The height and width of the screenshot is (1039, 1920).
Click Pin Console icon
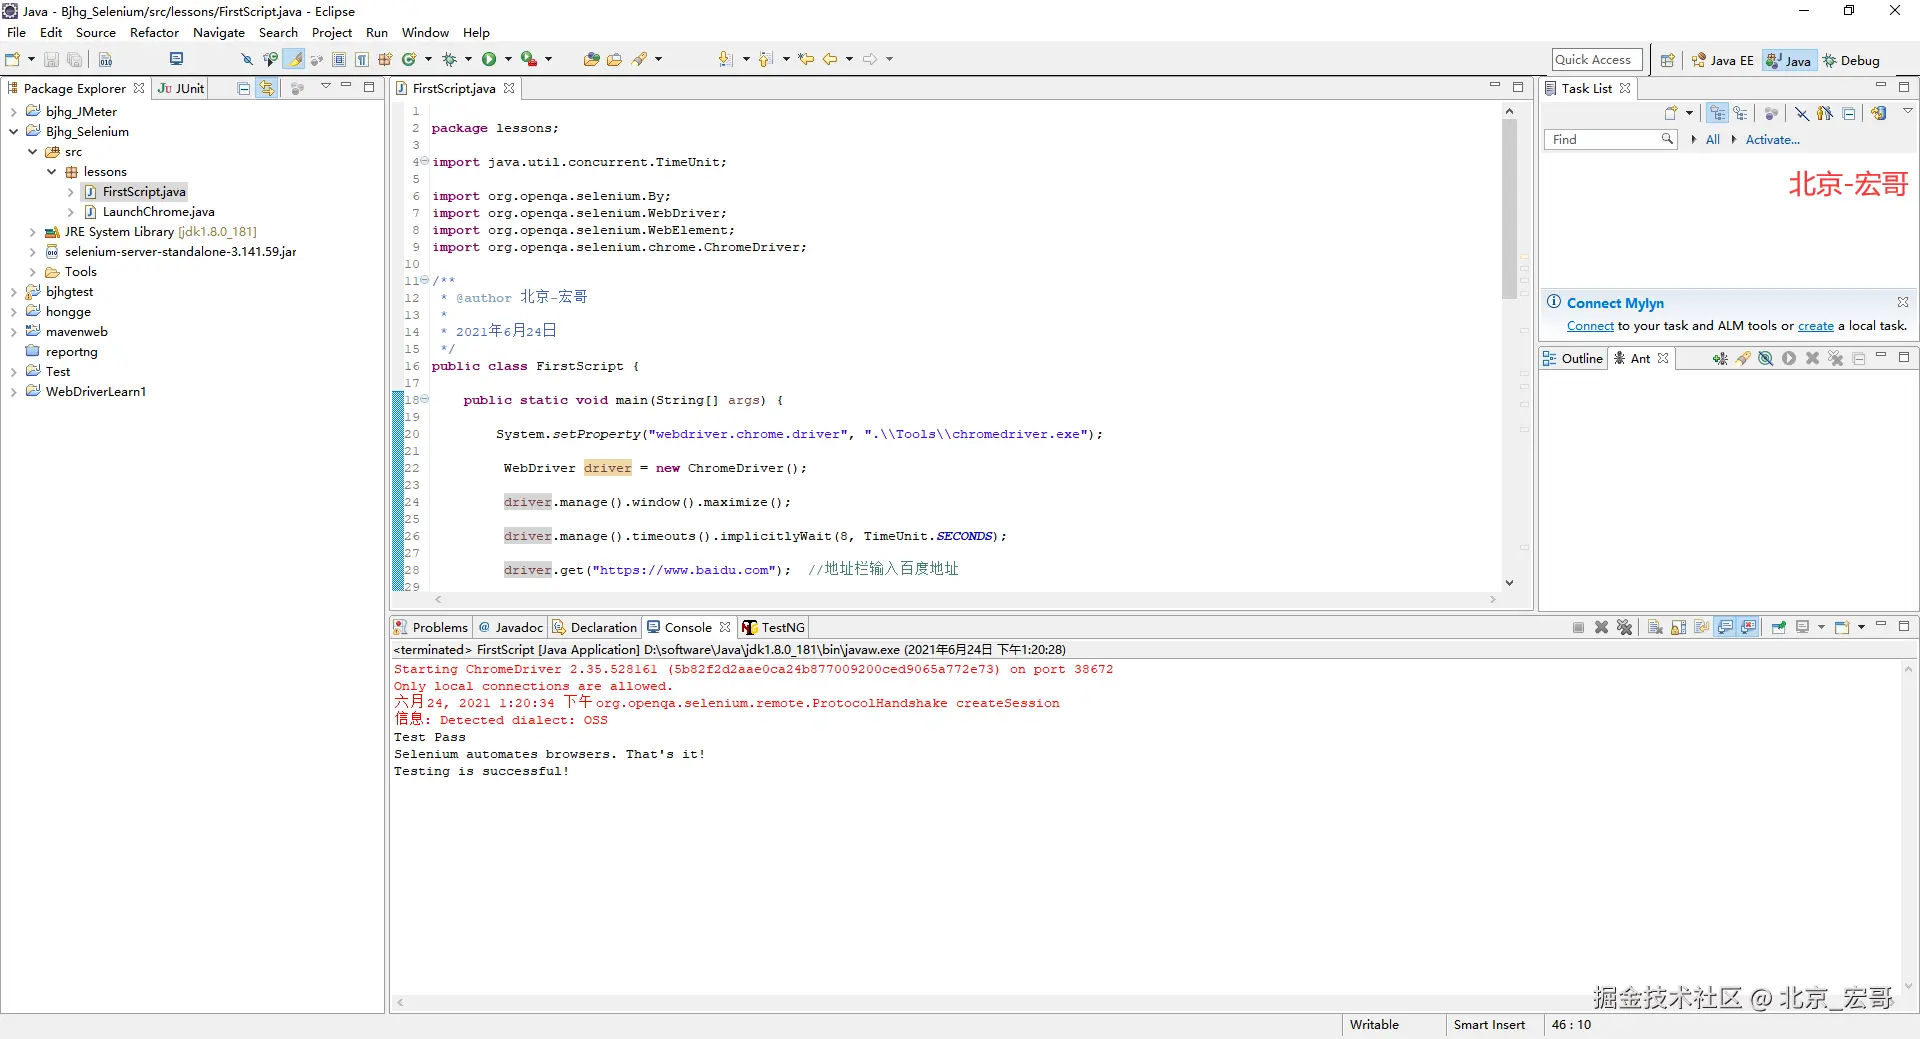(1779, 628)
